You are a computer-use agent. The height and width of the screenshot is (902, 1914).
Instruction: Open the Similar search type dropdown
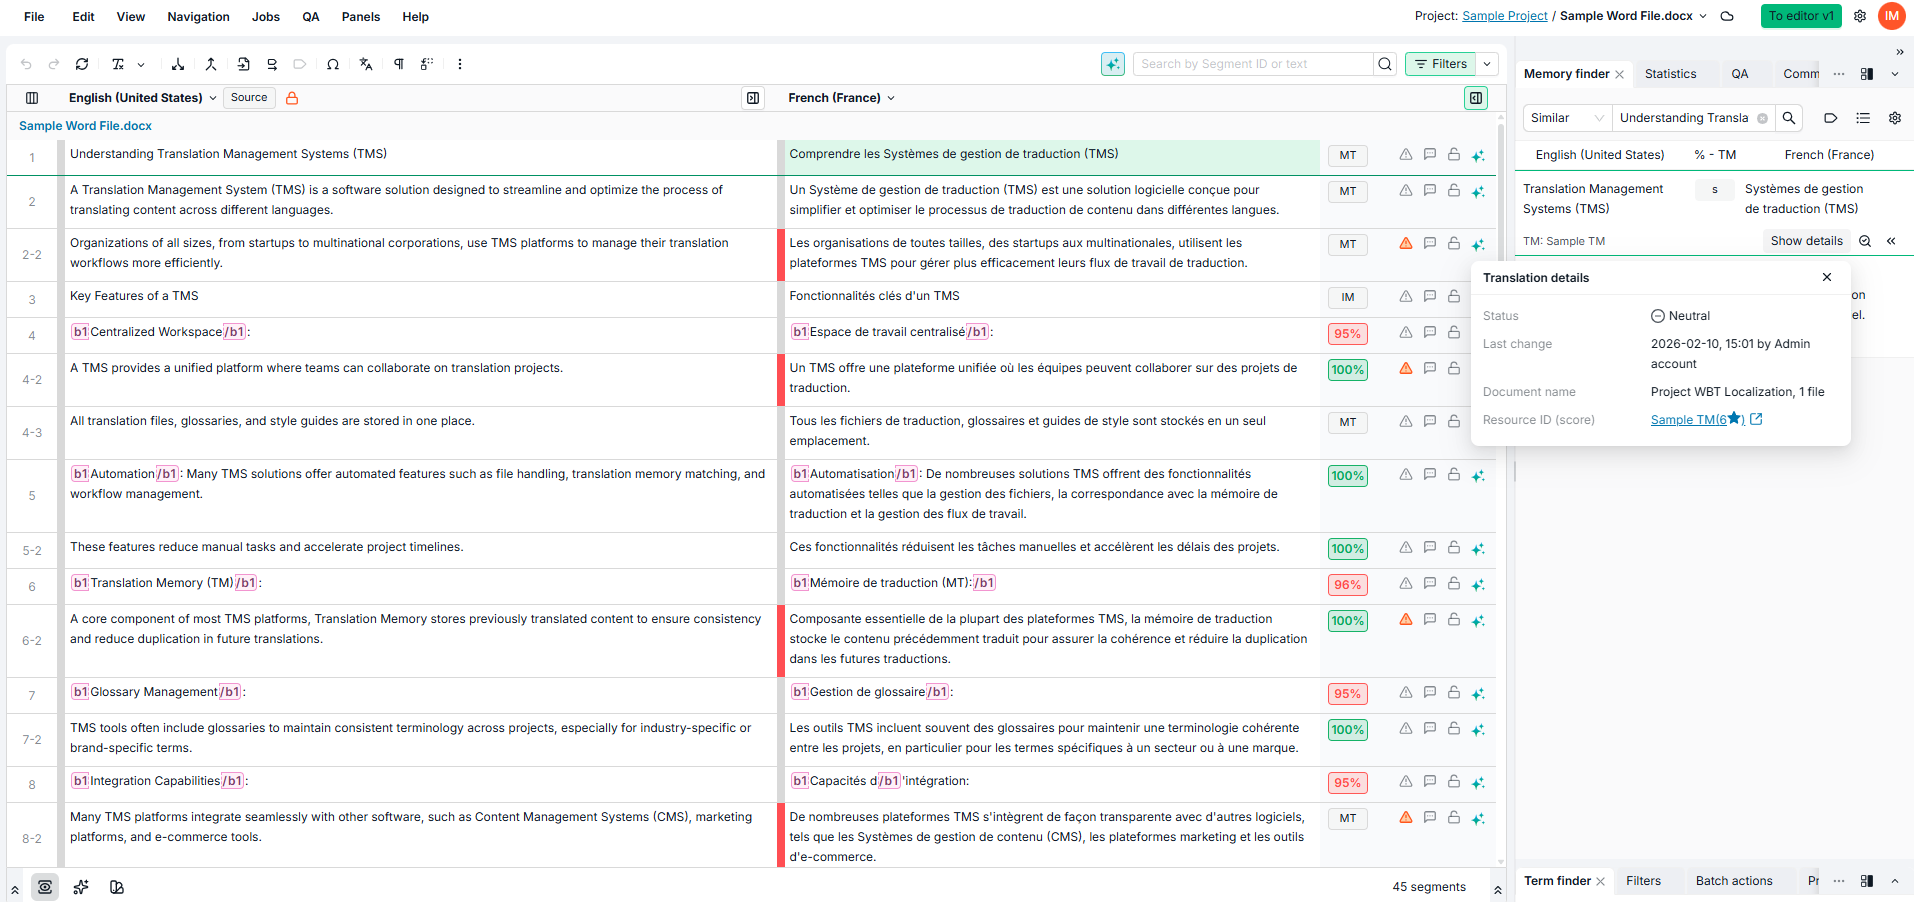(x=1567, y=118)
